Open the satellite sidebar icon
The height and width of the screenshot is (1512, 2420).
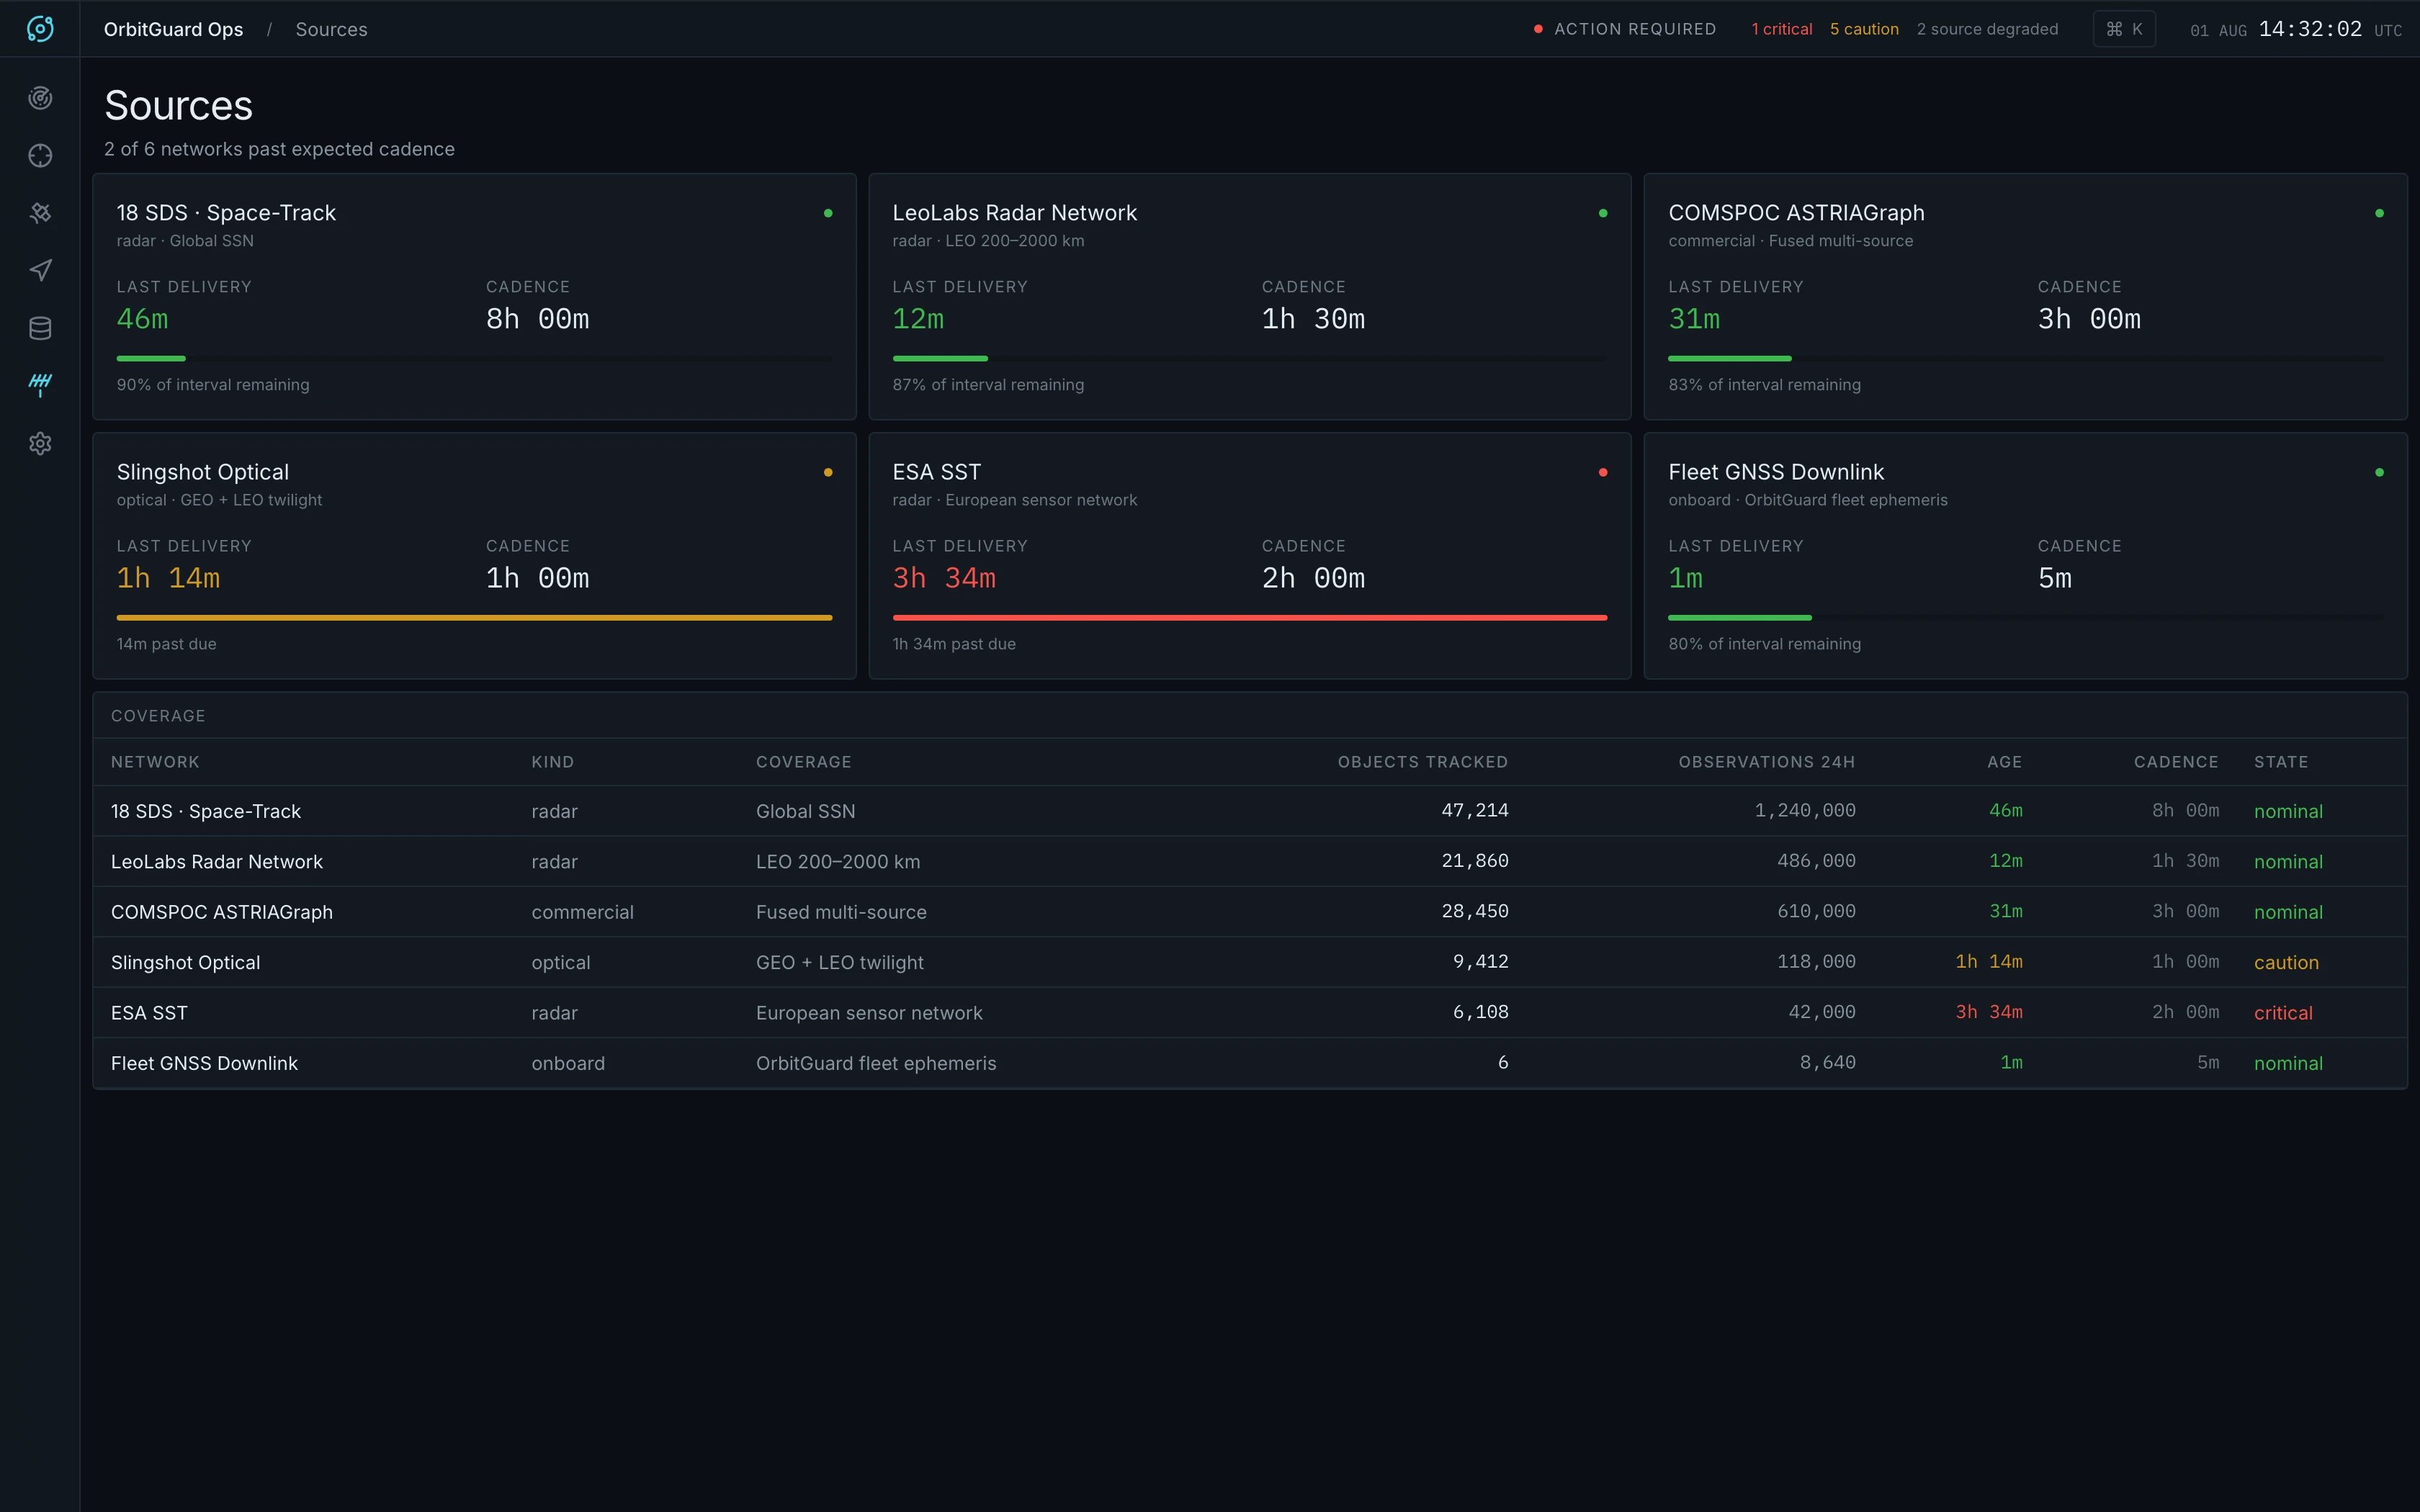40,213
